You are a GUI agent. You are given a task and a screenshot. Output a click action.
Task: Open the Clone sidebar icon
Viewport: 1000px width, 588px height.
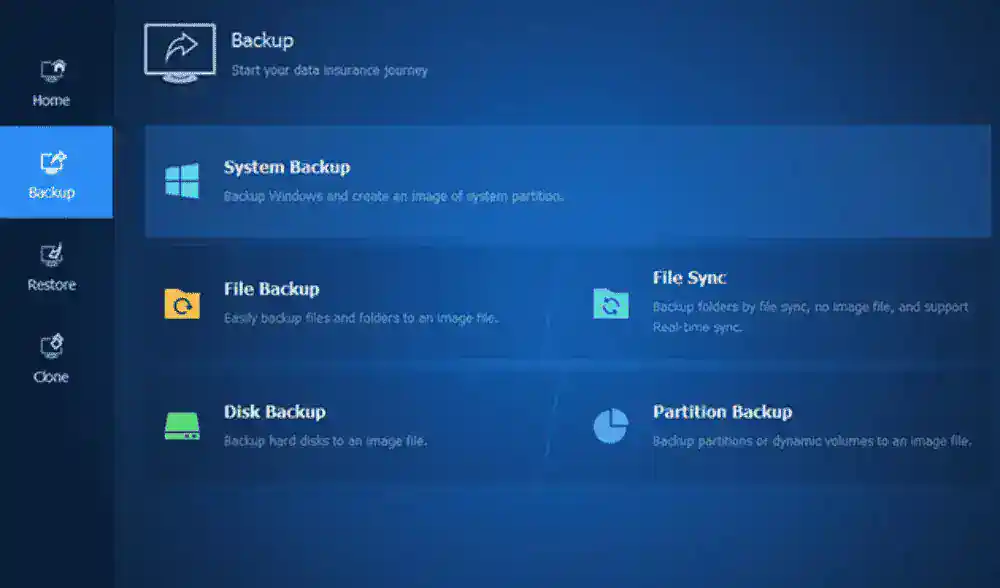click(52, 346)
